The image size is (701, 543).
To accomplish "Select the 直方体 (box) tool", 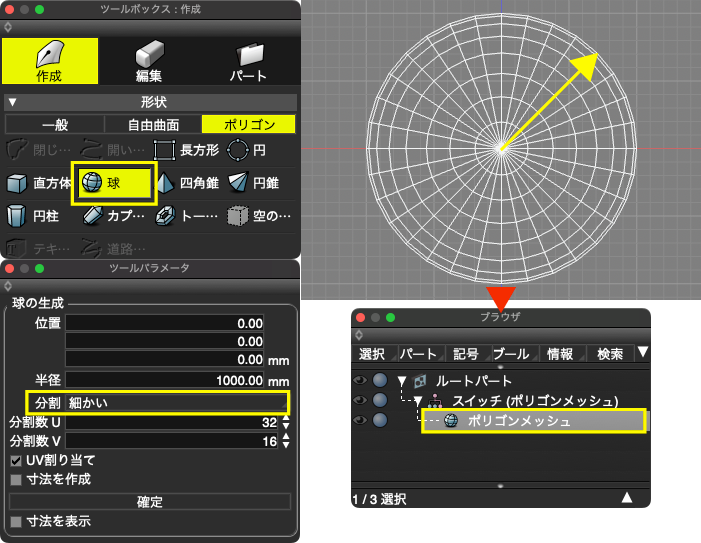I will point(38,184).
